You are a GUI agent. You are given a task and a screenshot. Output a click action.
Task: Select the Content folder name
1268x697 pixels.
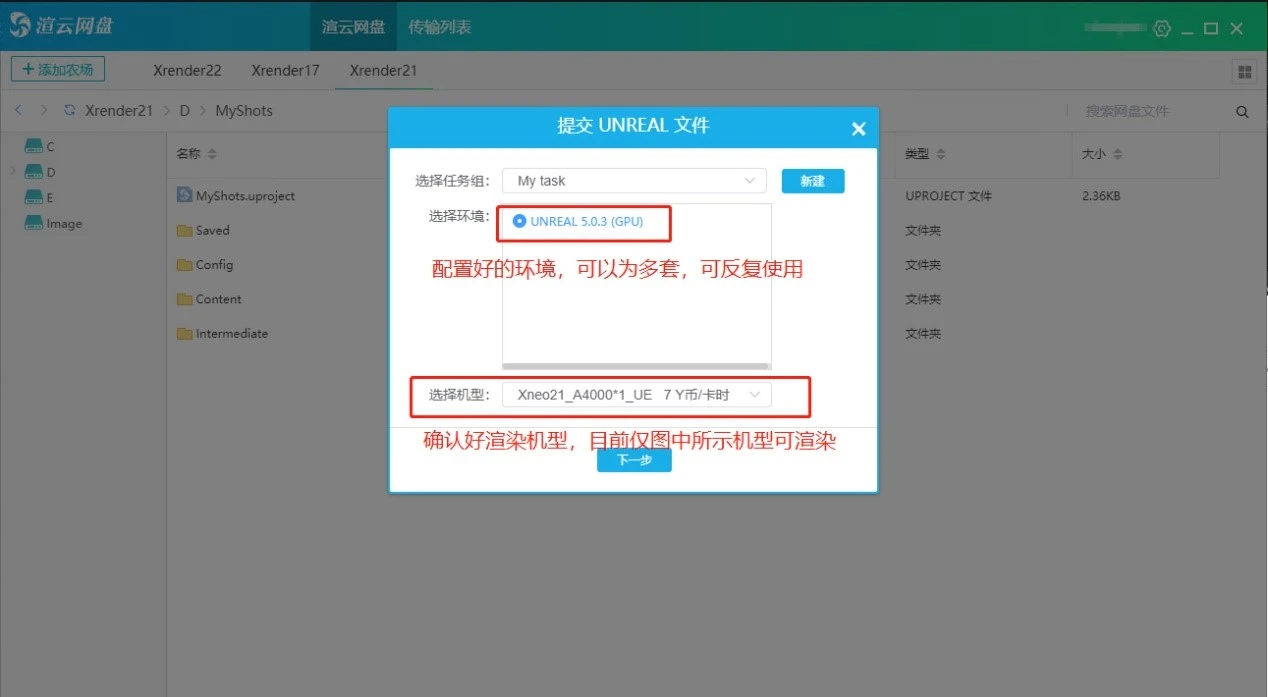click(219, 299)
